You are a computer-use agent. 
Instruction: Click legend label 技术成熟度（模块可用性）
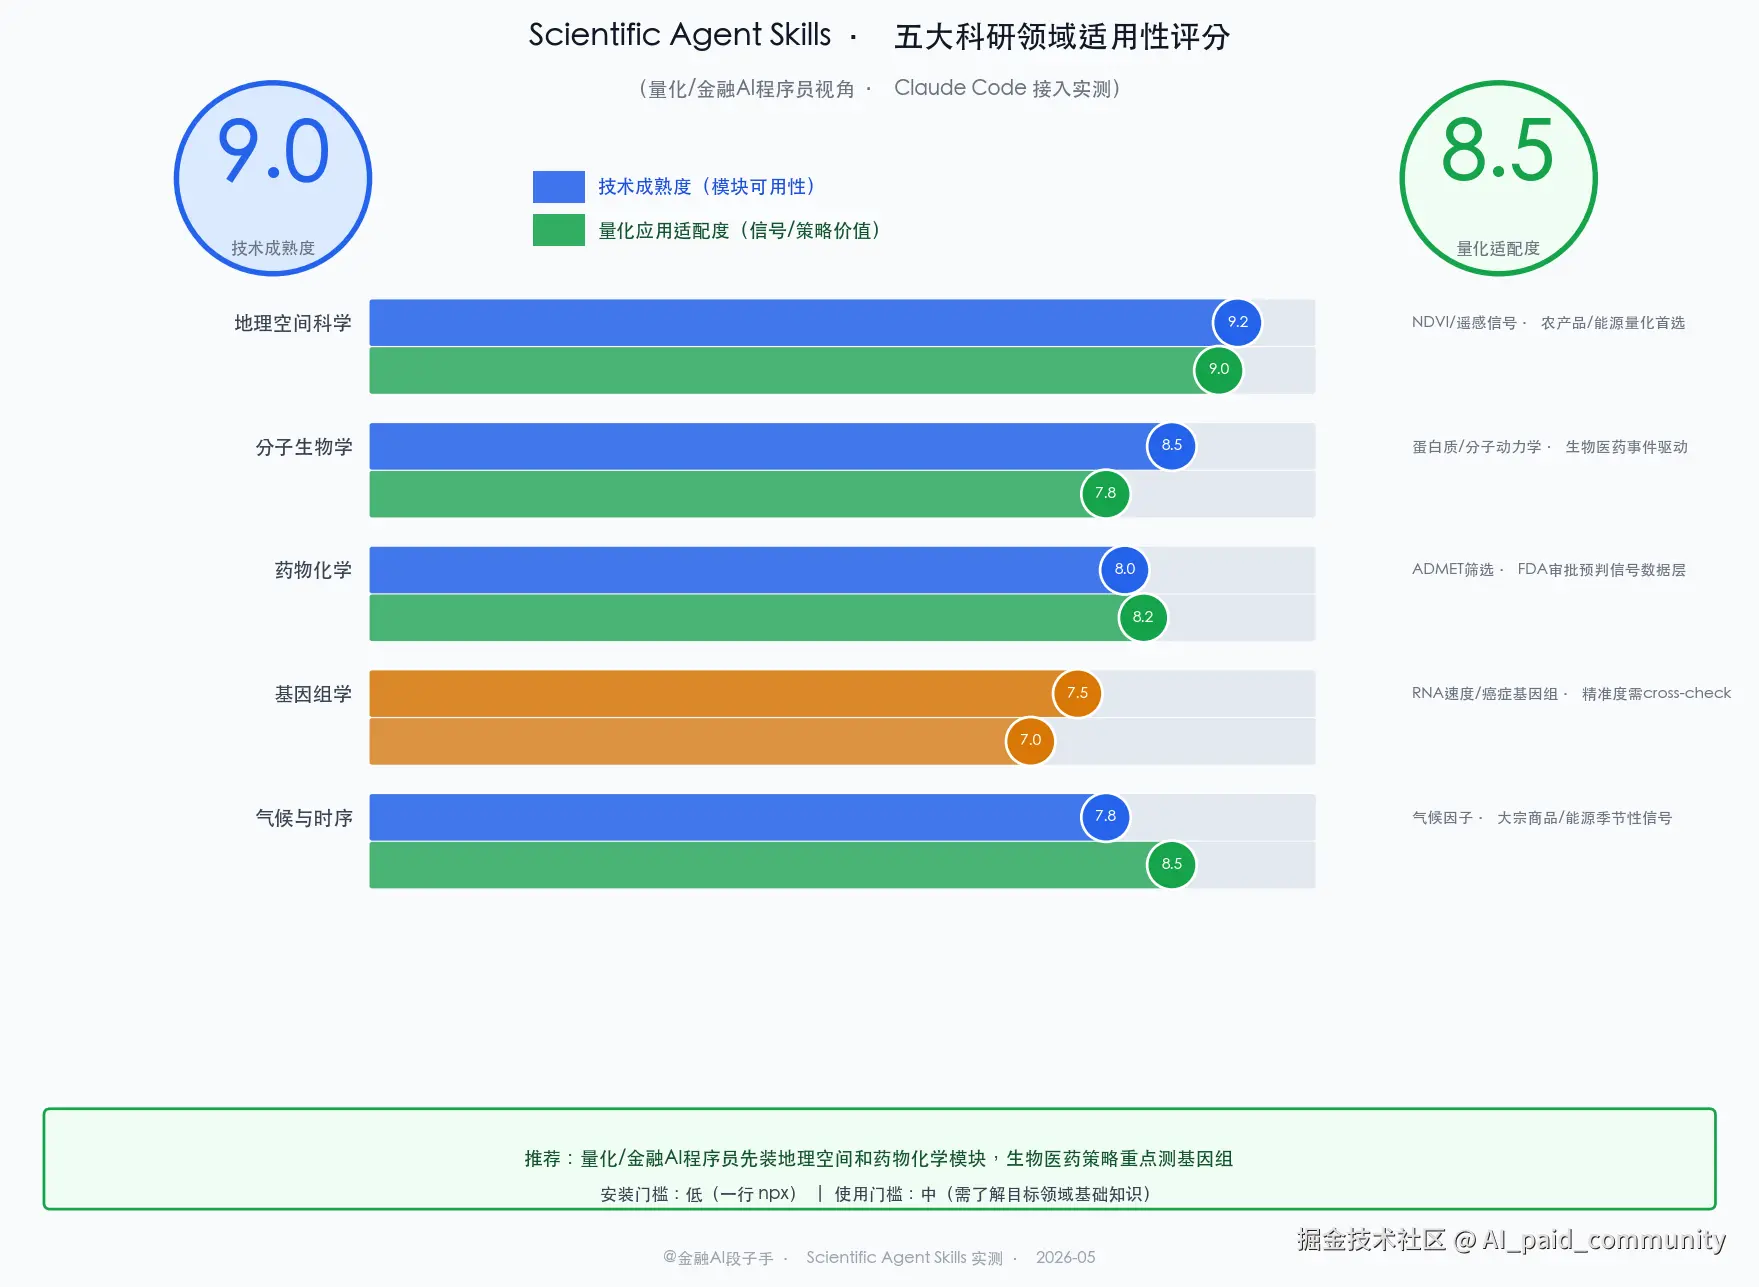707,187
